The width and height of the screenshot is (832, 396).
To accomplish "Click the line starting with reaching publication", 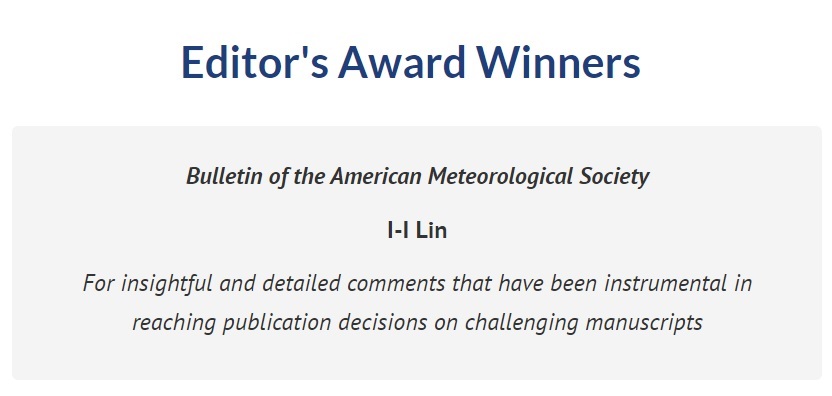I will (x=417, y=322).
